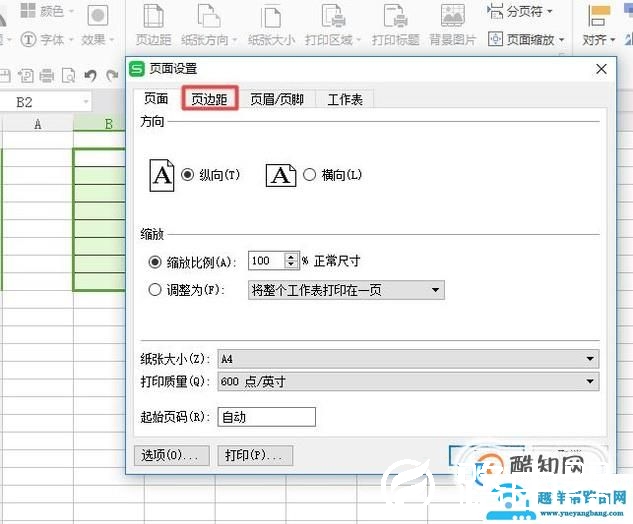The height and width of the screenshot is (524, 633).
Task: Switch to the 页面 tab
Action: (156, 99)
